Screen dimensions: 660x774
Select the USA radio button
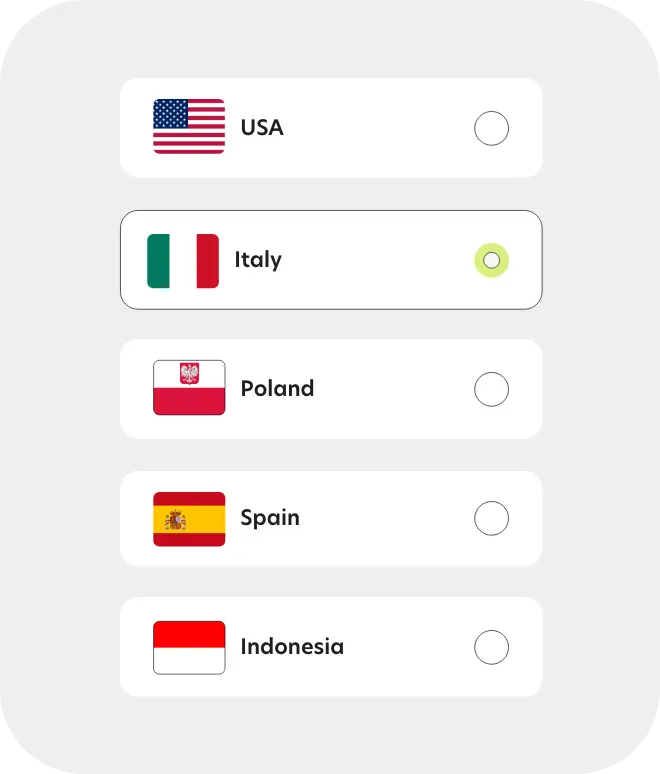coord(491,128)
